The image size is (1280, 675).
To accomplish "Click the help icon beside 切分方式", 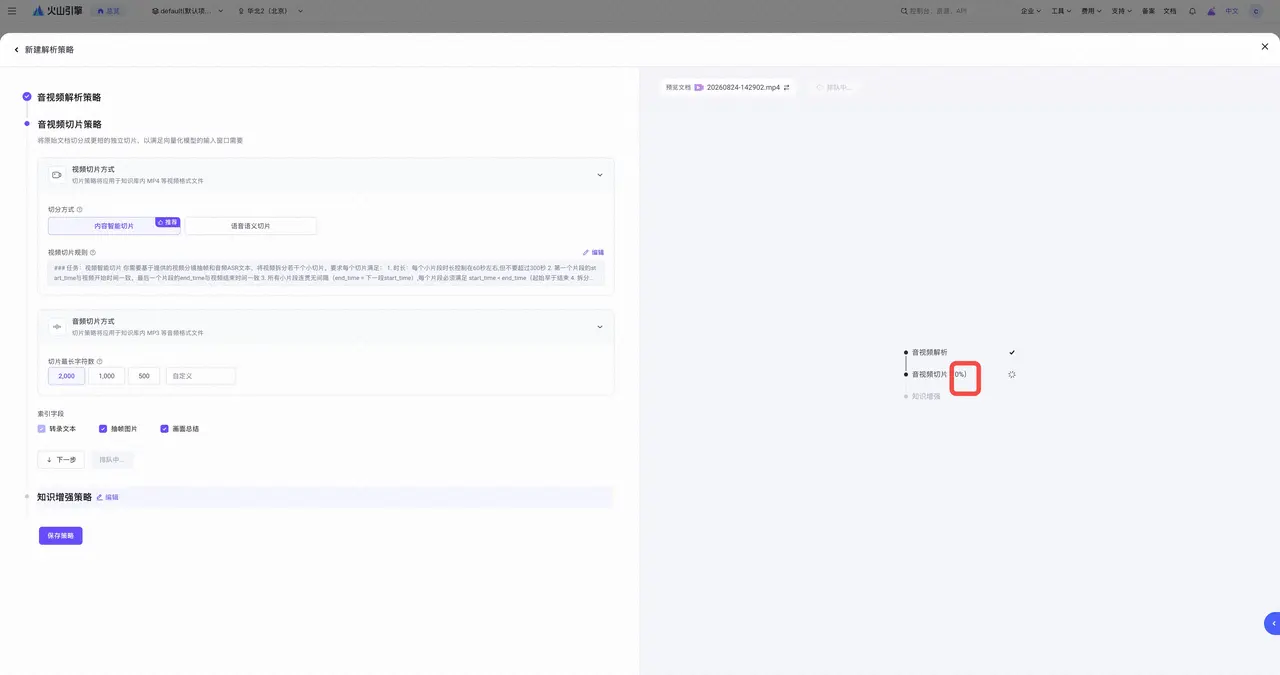I will click(x=80, y=210).
